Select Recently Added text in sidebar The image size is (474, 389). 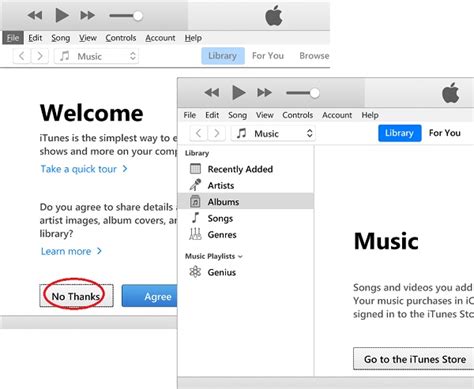[240, 169]
